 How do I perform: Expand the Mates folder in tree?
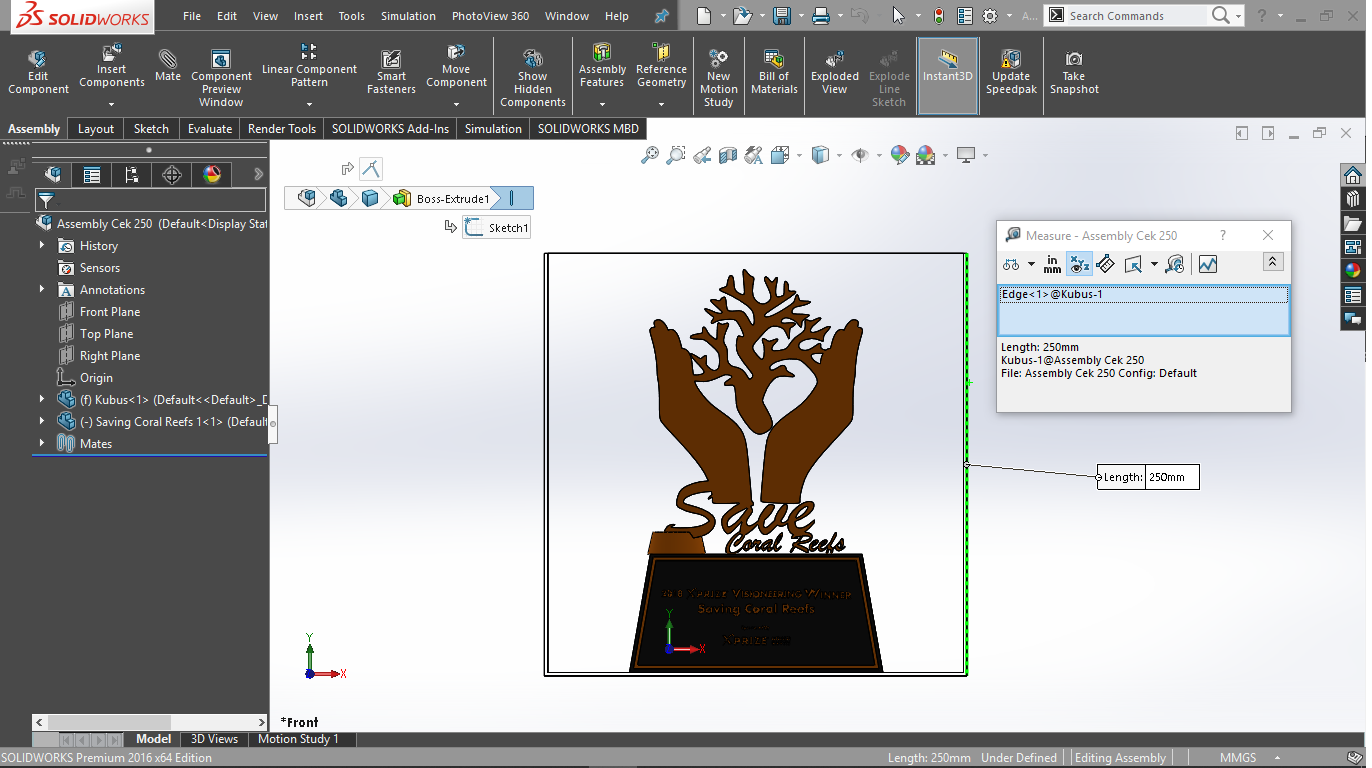[x=42, y=444]
